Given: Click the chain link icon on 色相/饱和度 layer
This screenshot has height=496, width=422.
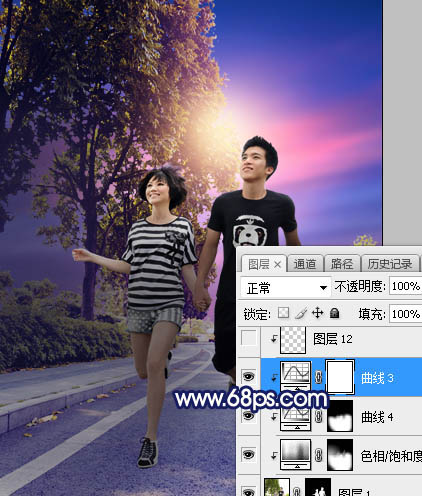Looking at the screenshot, I should click(318, 455).
